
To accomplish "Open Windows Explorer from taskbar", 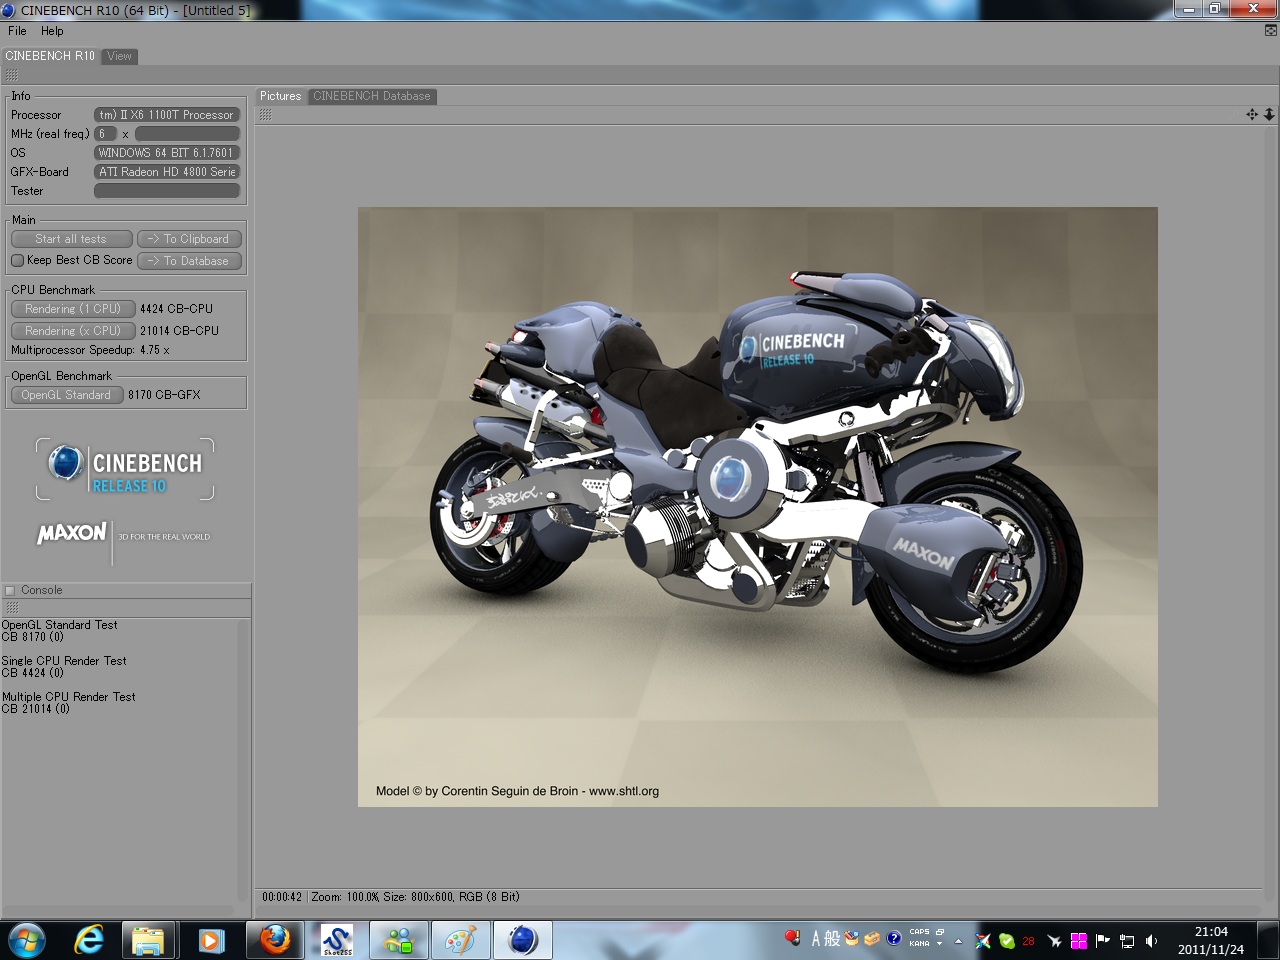I will (x=149, y=940).
